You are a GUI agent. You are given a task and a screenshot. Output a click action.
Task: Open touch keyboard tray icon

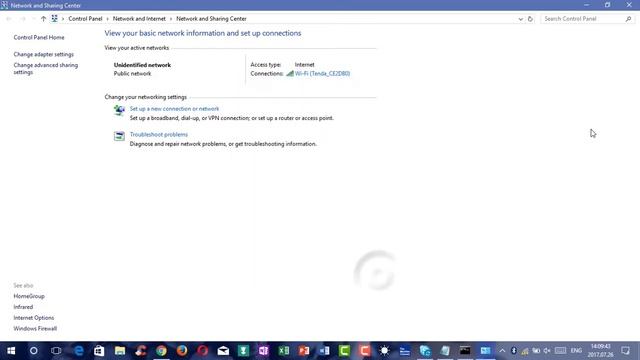coord(560,351)
